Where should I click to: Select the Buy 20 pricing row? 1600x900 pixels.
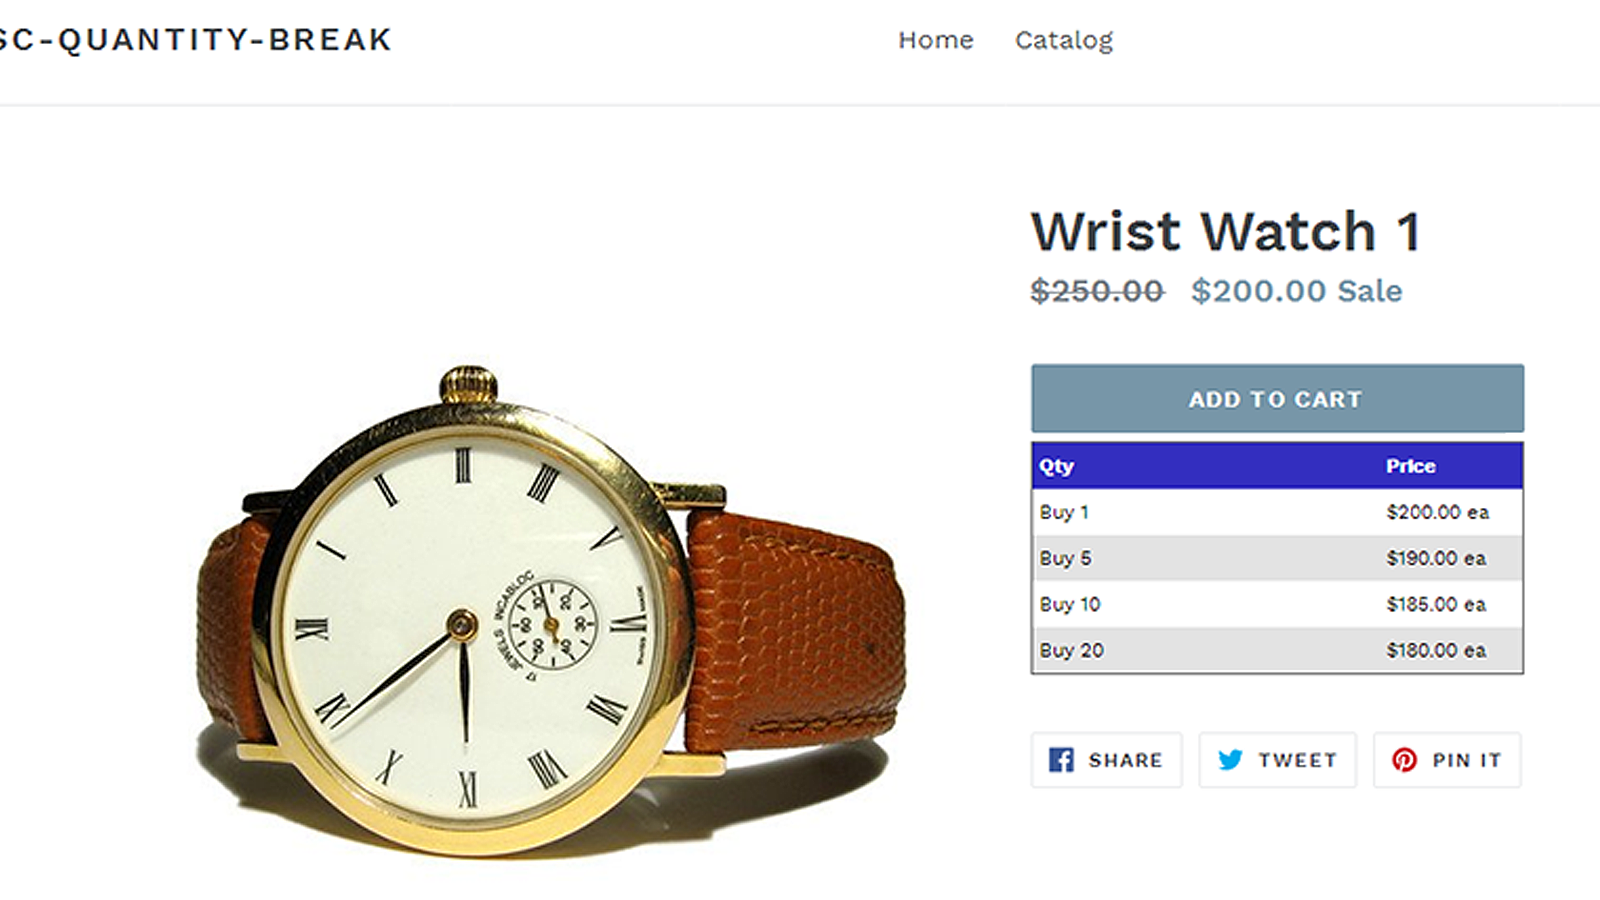[1276, 650]
